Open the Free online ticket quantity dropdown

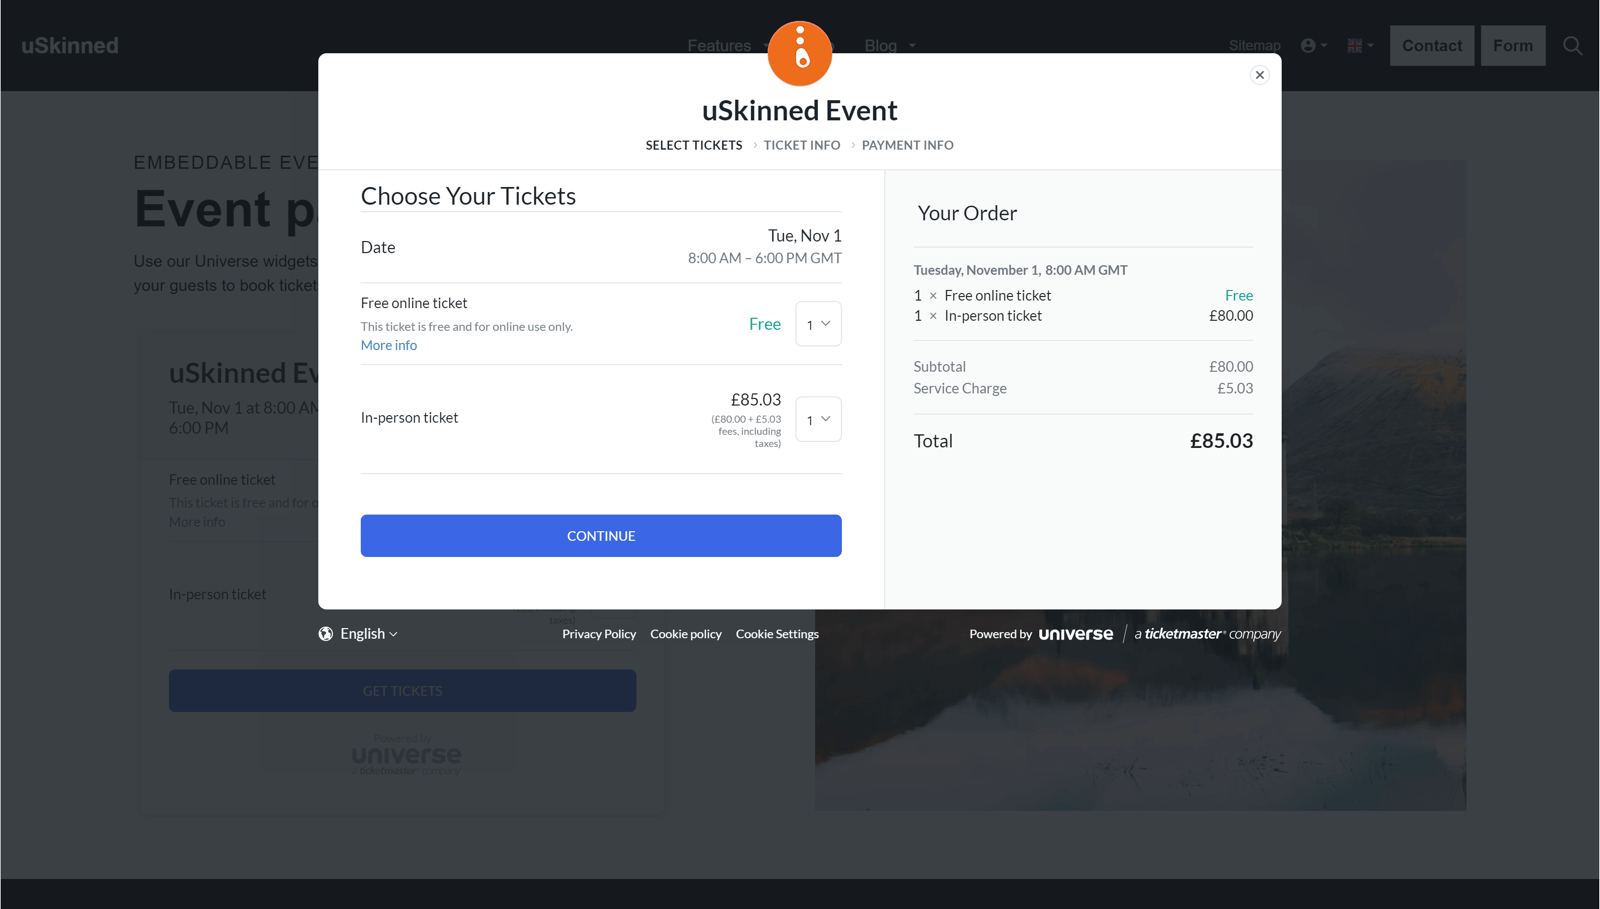(818, 323)
